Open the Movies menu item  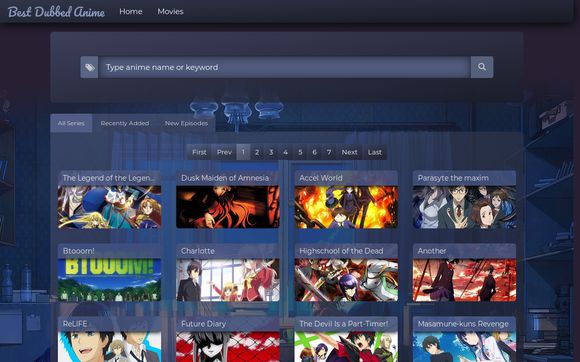point(170,11)
